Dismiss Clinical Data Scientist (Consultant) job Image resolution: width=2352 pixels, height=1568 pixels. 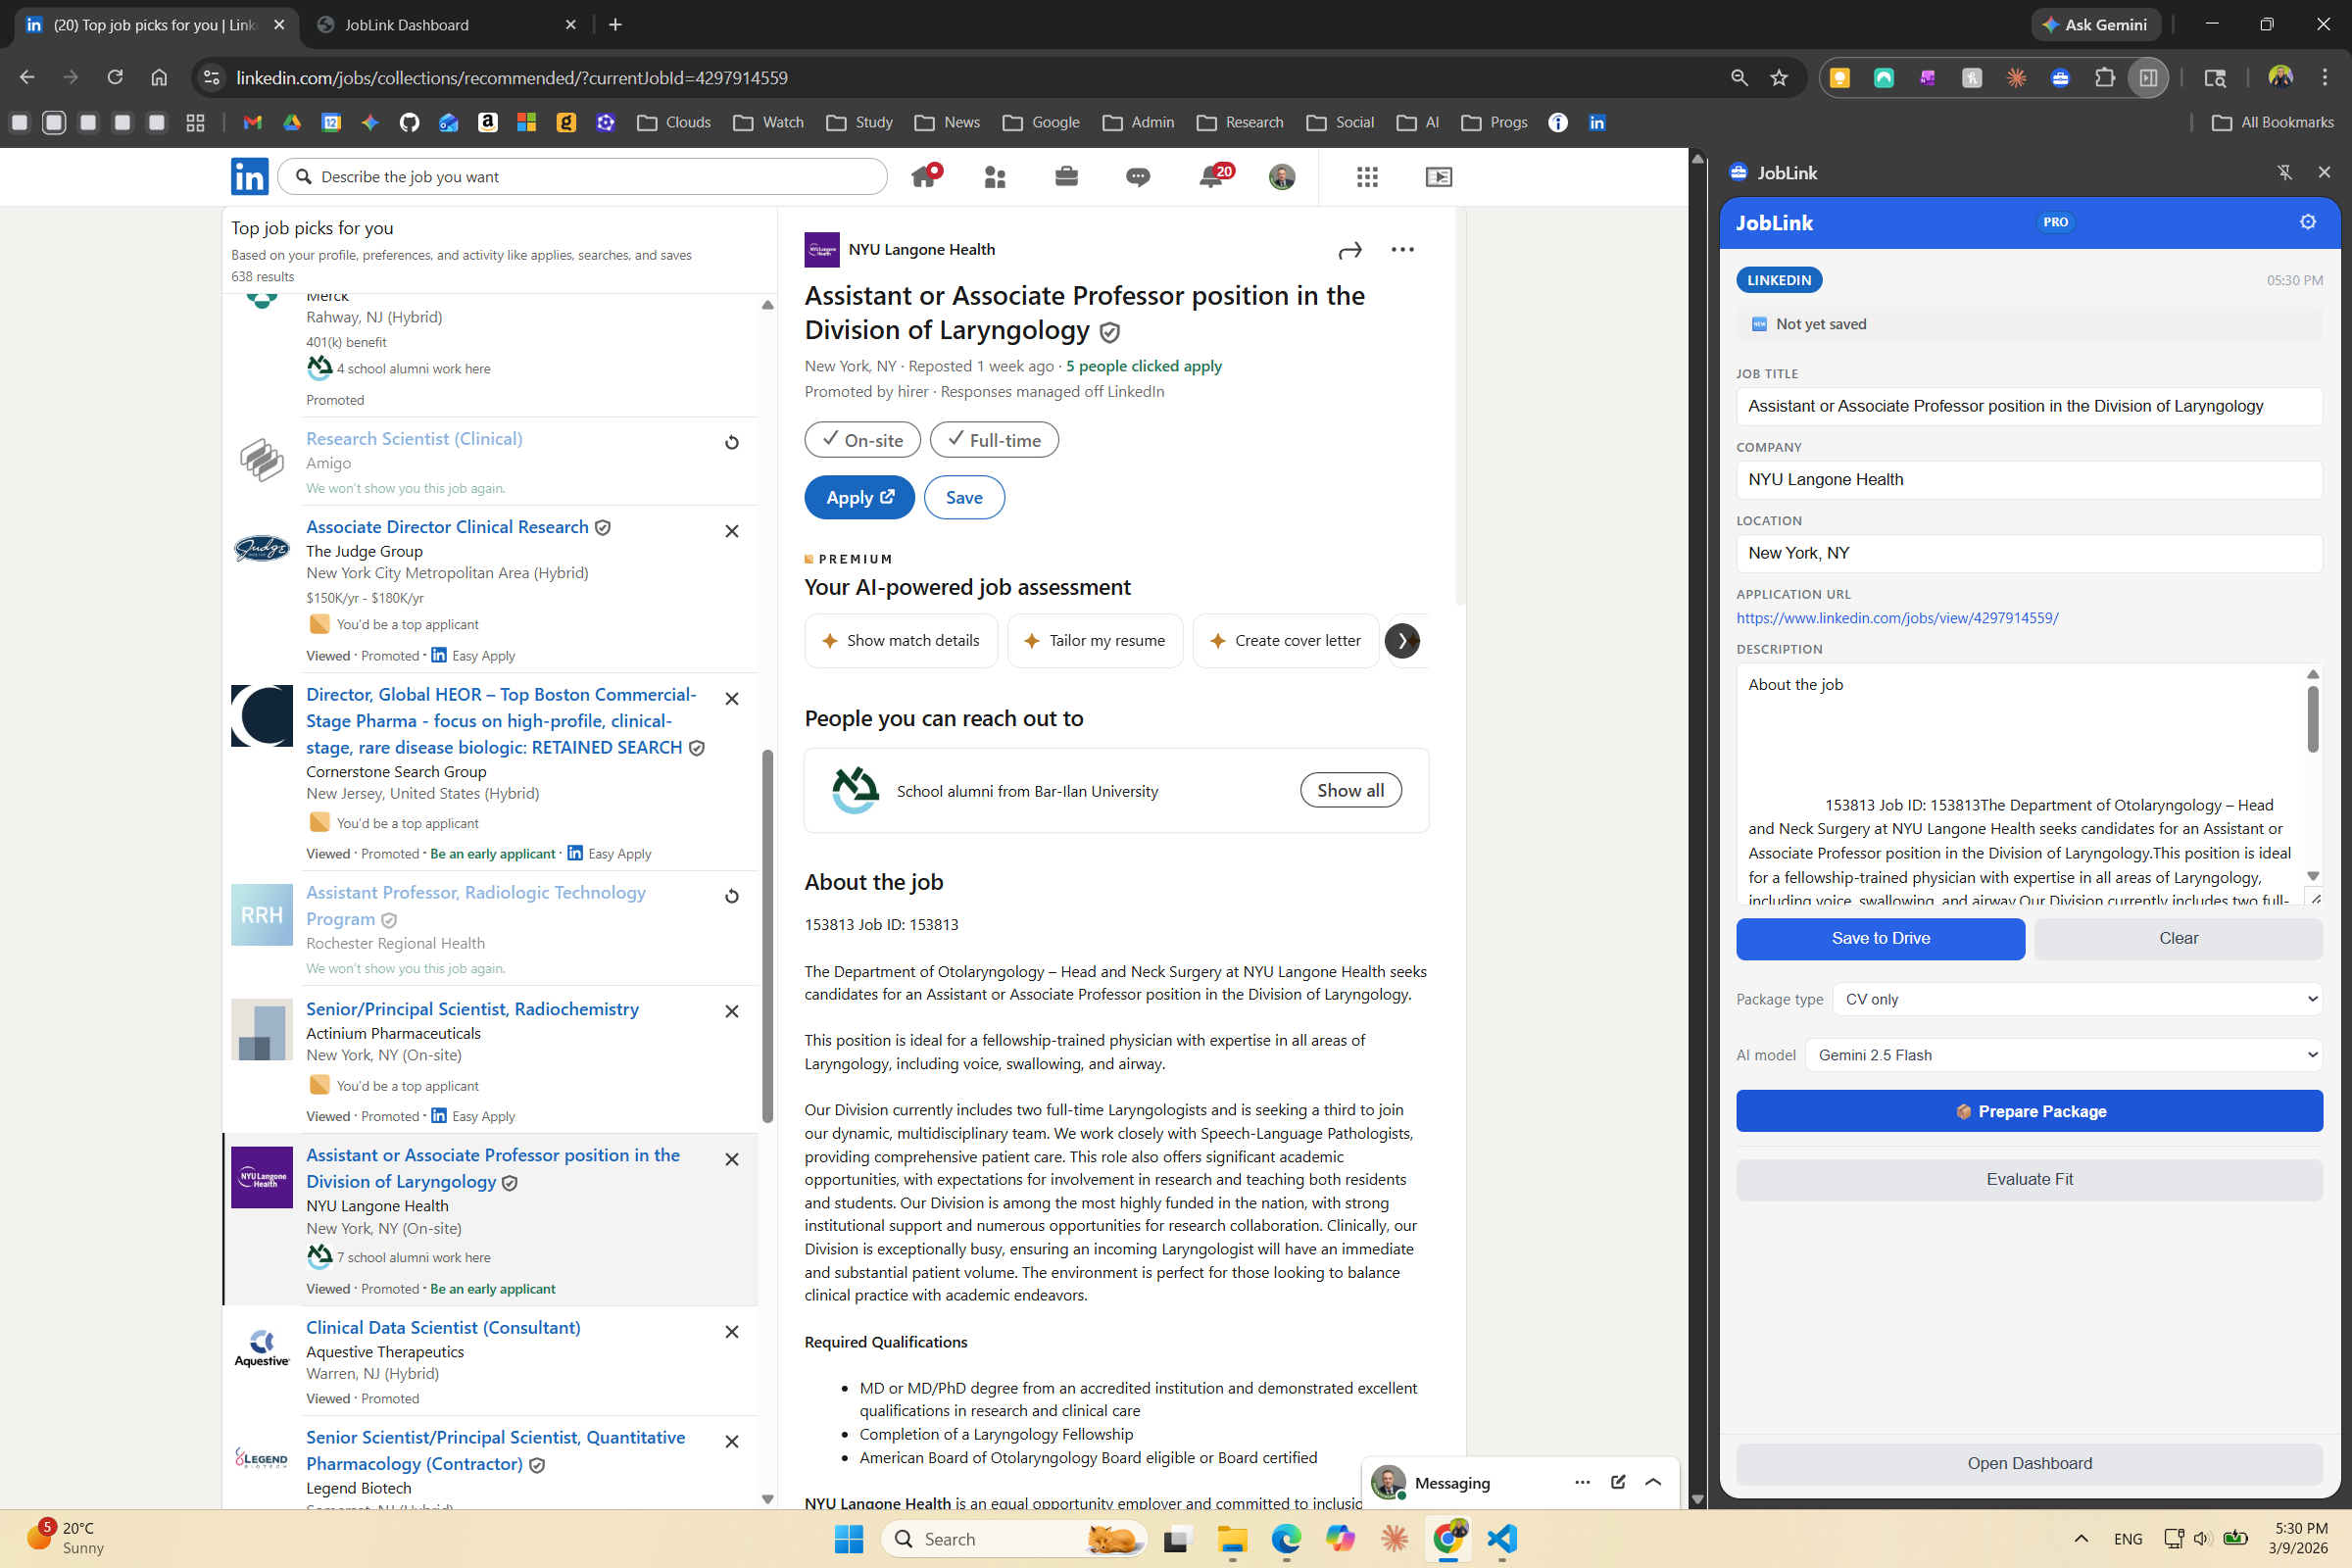pyautogui.click(x=732, y=1332)
